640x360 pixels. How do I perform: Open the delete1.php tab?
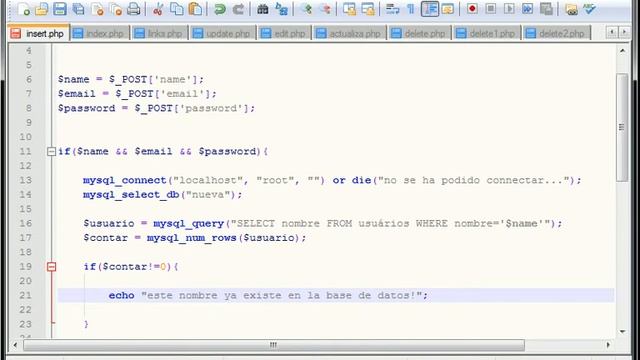point(487,33)
